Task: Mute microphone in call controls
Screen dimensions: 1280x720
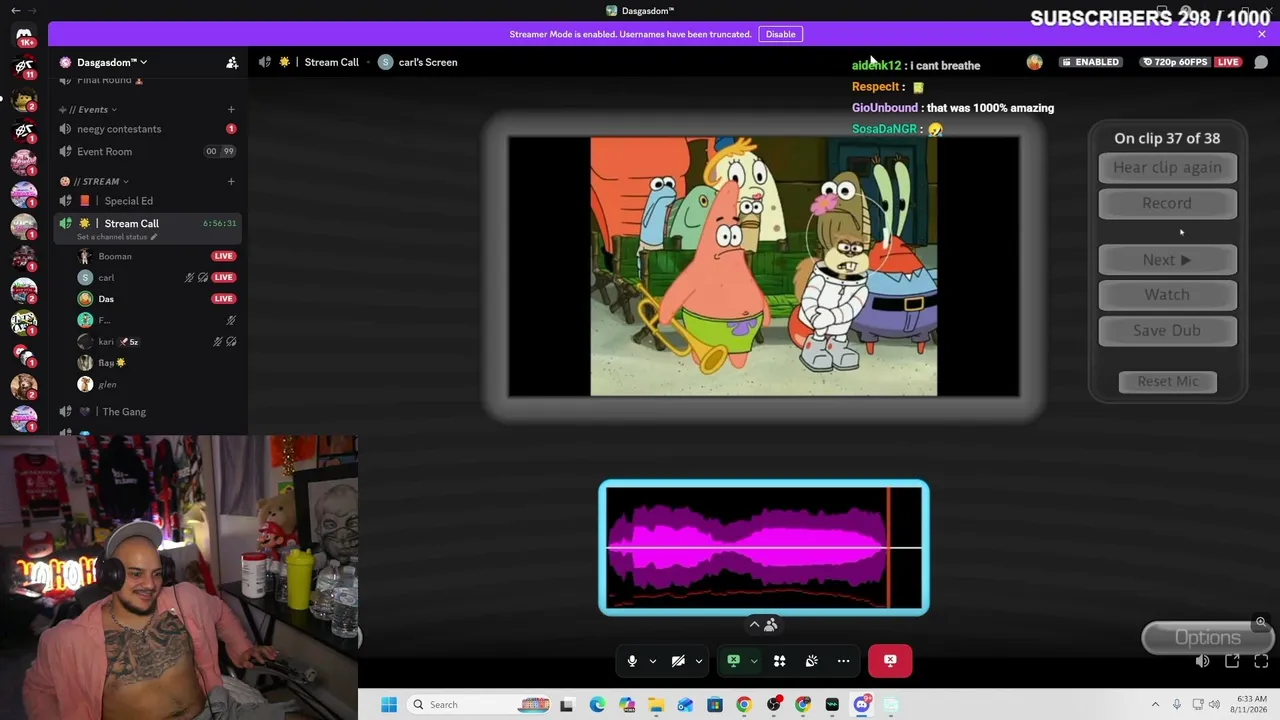Action: click(x=632, y=661)
